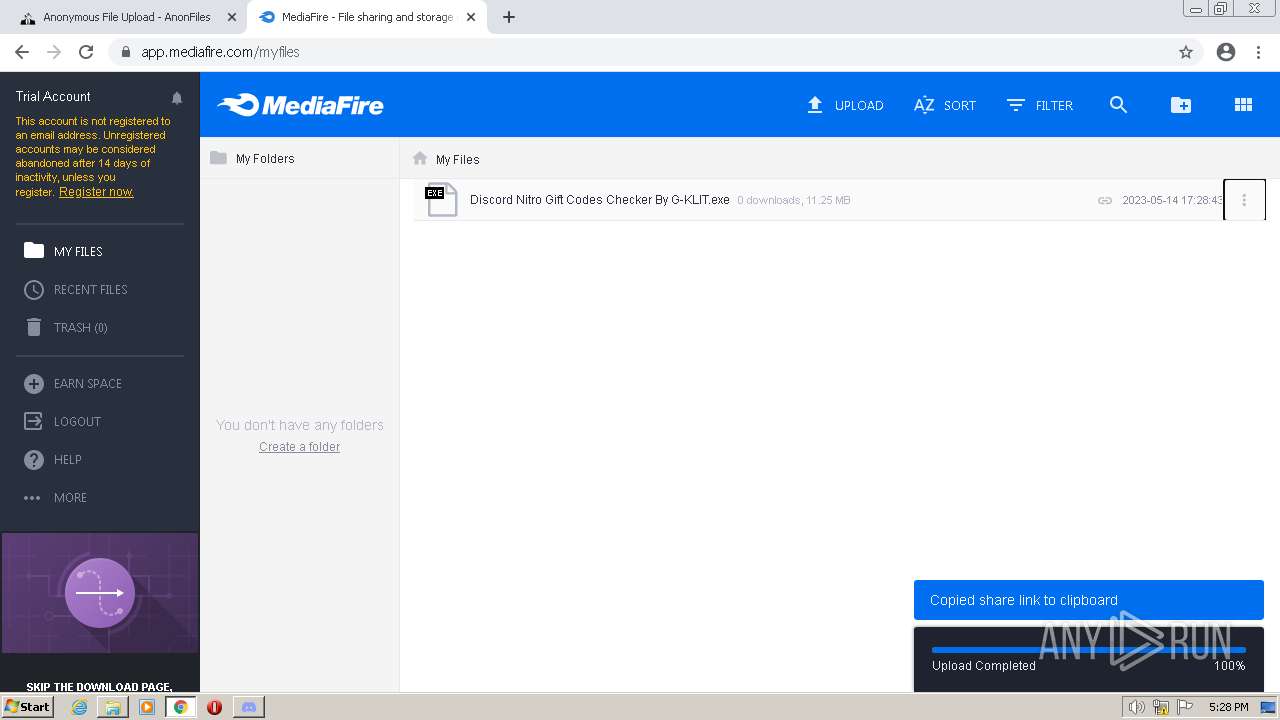The width and height of the screenshot is (1280, 720).
Task: Click the taskbar clock
Action: [1228, 707]
